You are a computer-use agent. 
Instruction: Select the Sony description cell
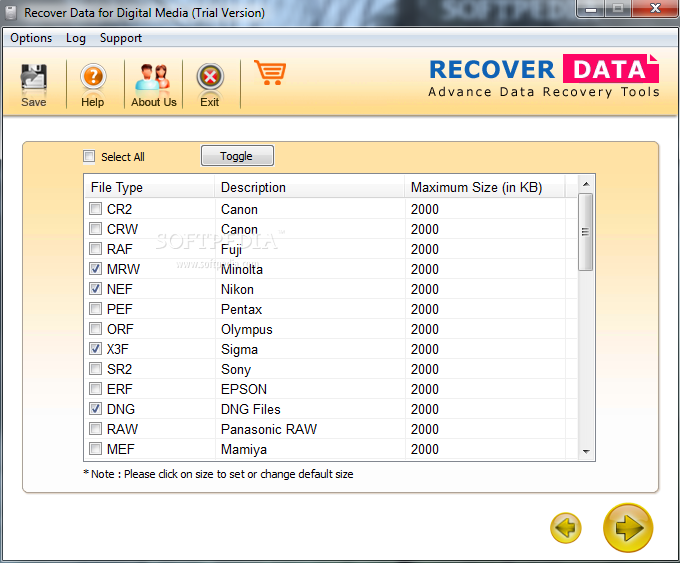[235, 370]
